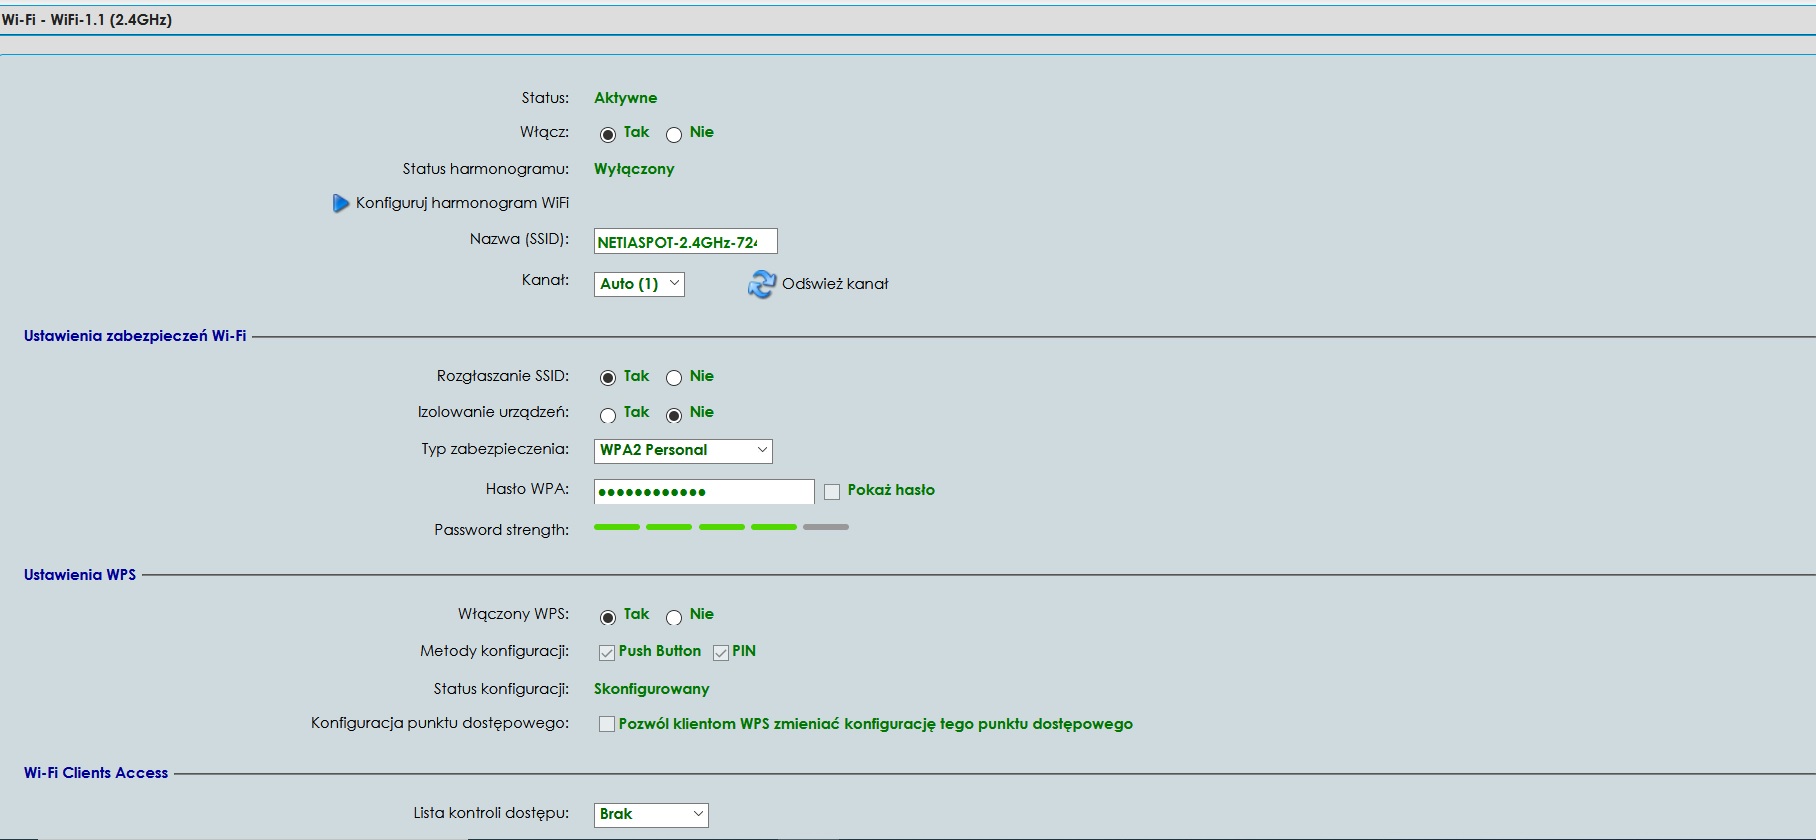Tick the Pokaż hasło checkbox
Screen dimensions: 1816x840
tap(832, 492)
